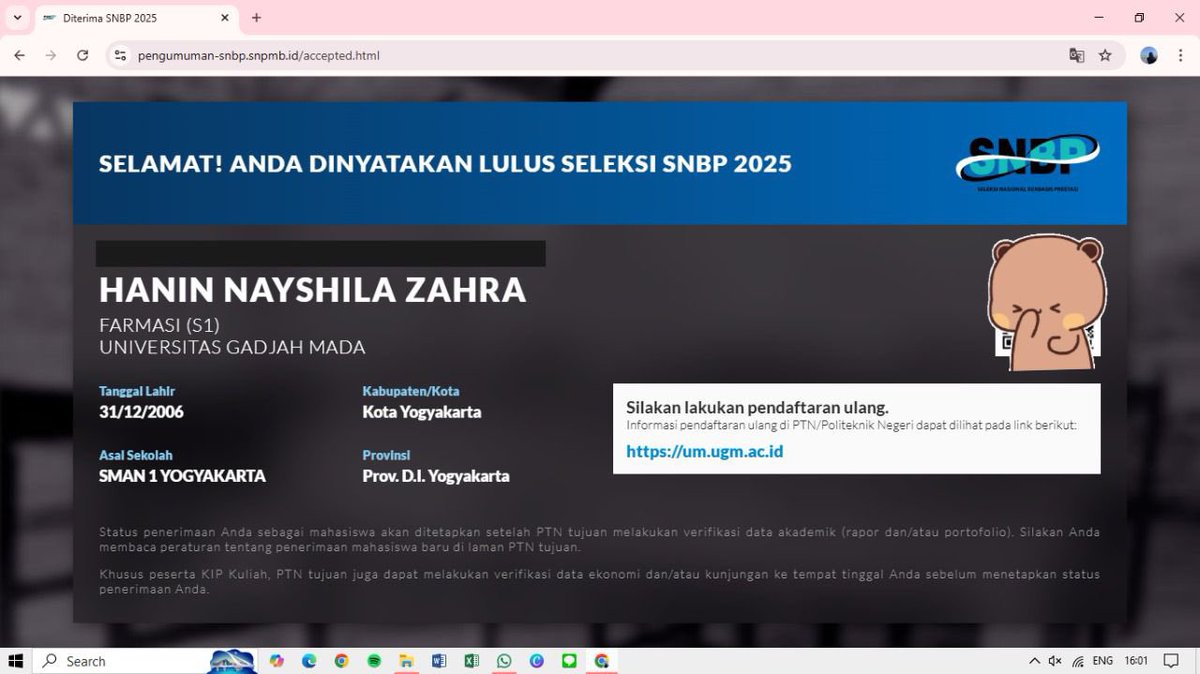
Task: Open Chrome's three-dot menu
Action: point(1180,55)
